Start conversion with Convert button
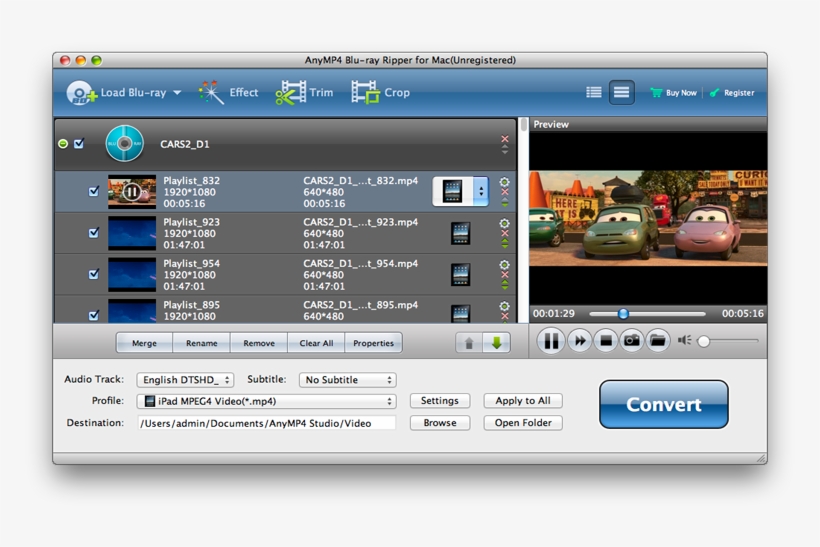The width and height of the screenshot is (820, 547). [x=664, y=404]
